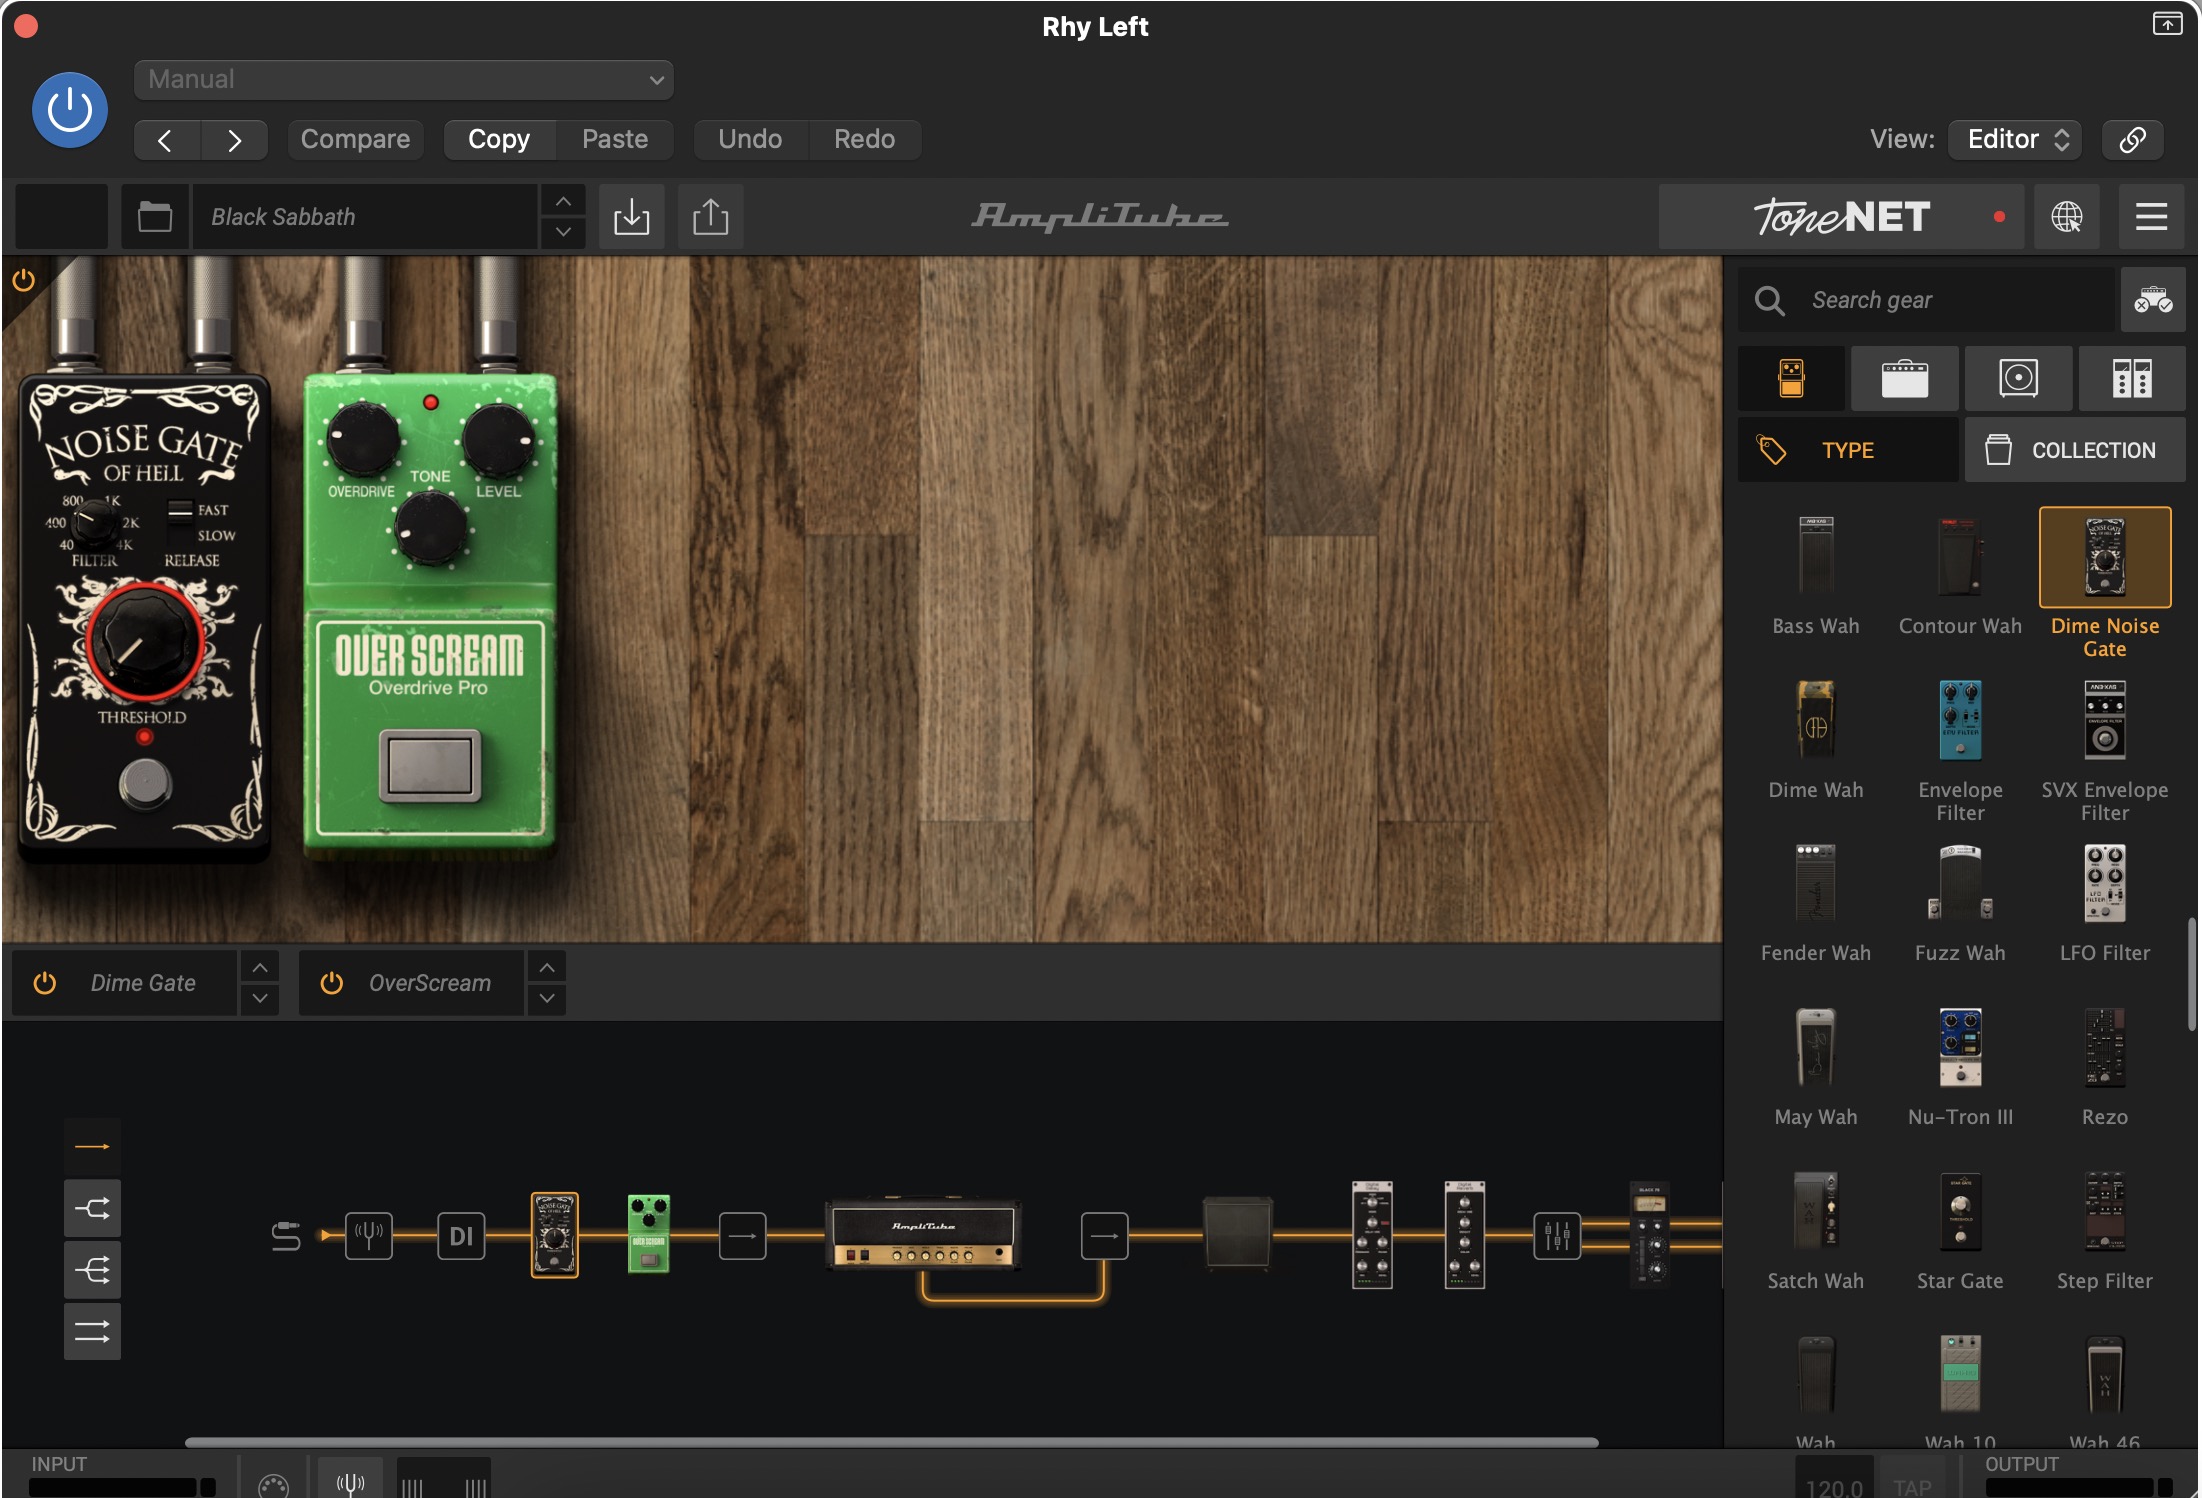Adjust the Noise Gate THRESHOLD knob

145,642
